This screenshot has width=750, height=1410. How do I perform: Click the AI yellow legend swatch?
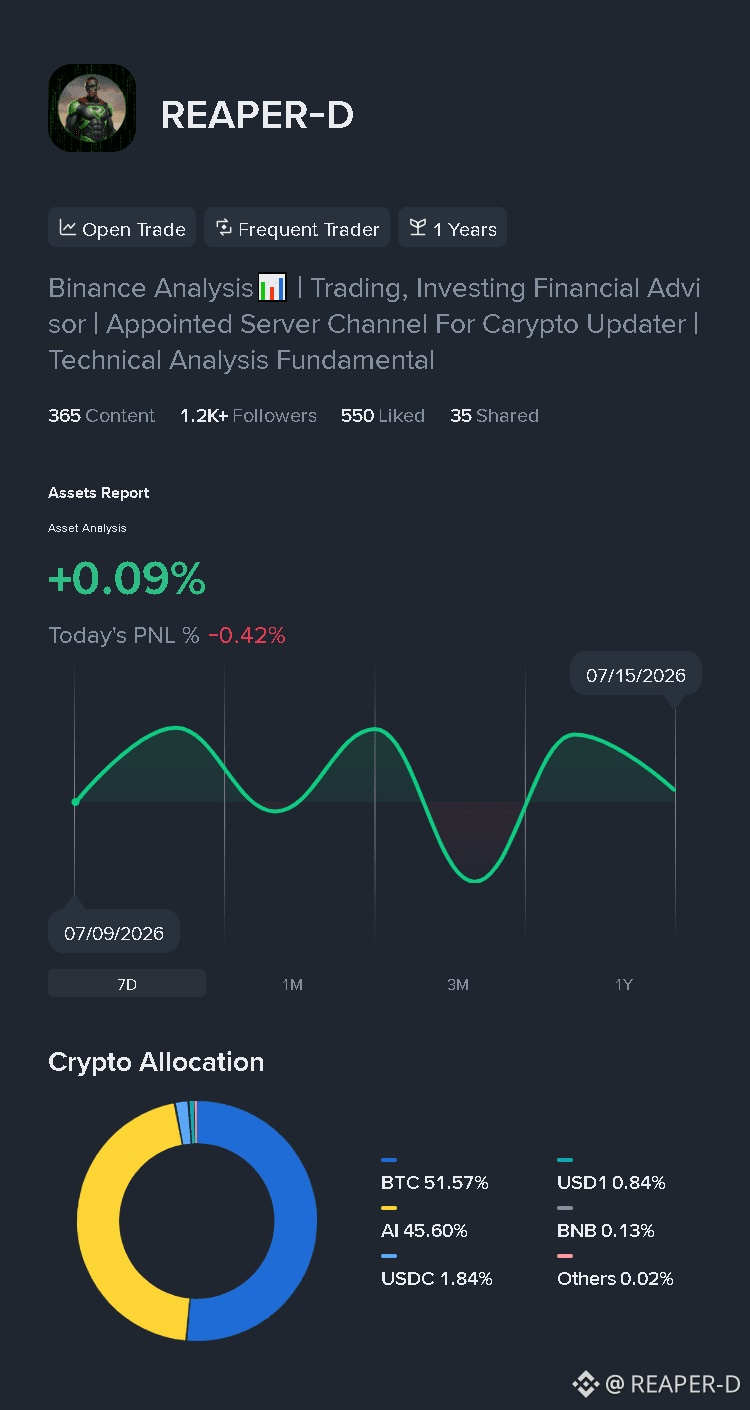[389, 1208]
